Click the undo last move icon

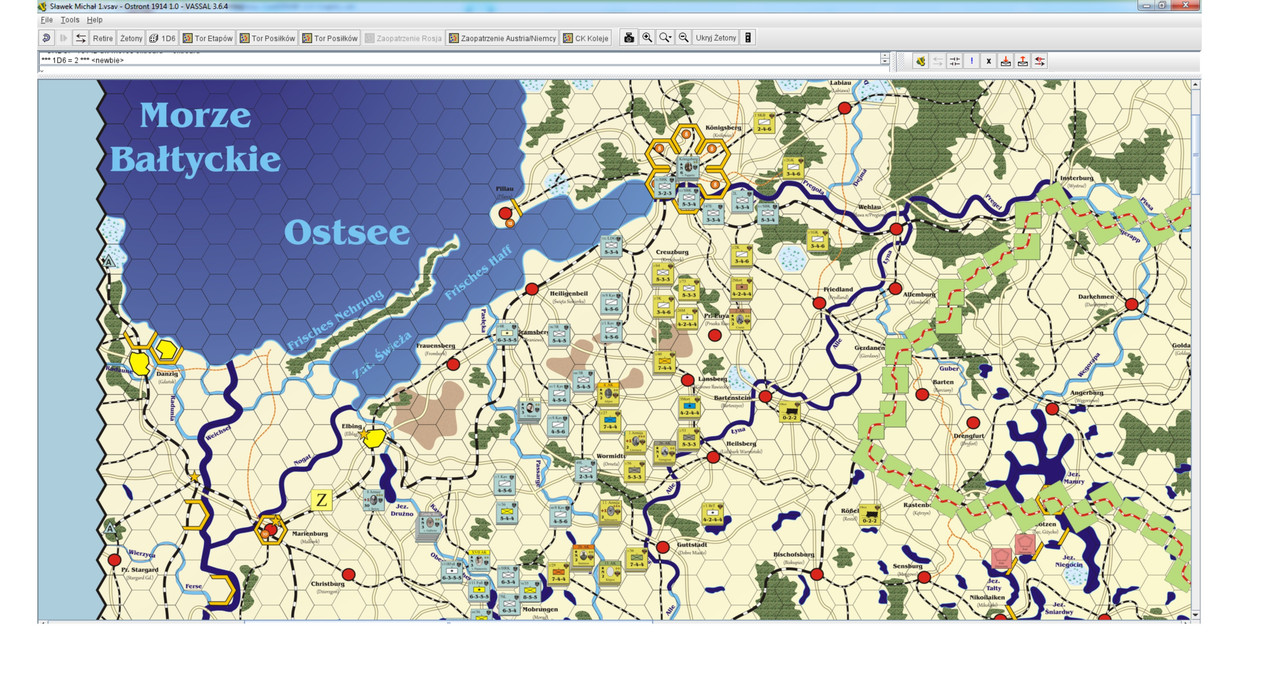pyautogui.click(x=46, y=38)
